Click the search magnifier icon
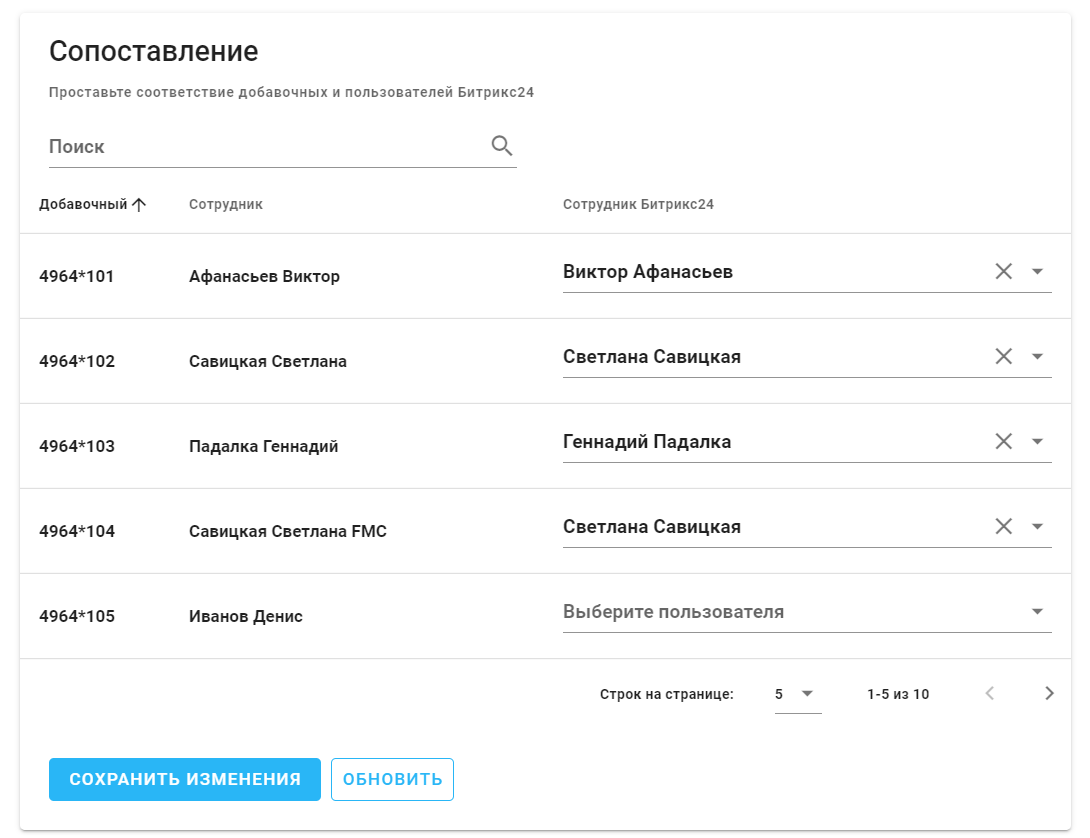Viewport: 1090px width, 838px height. tap(502, 146)
